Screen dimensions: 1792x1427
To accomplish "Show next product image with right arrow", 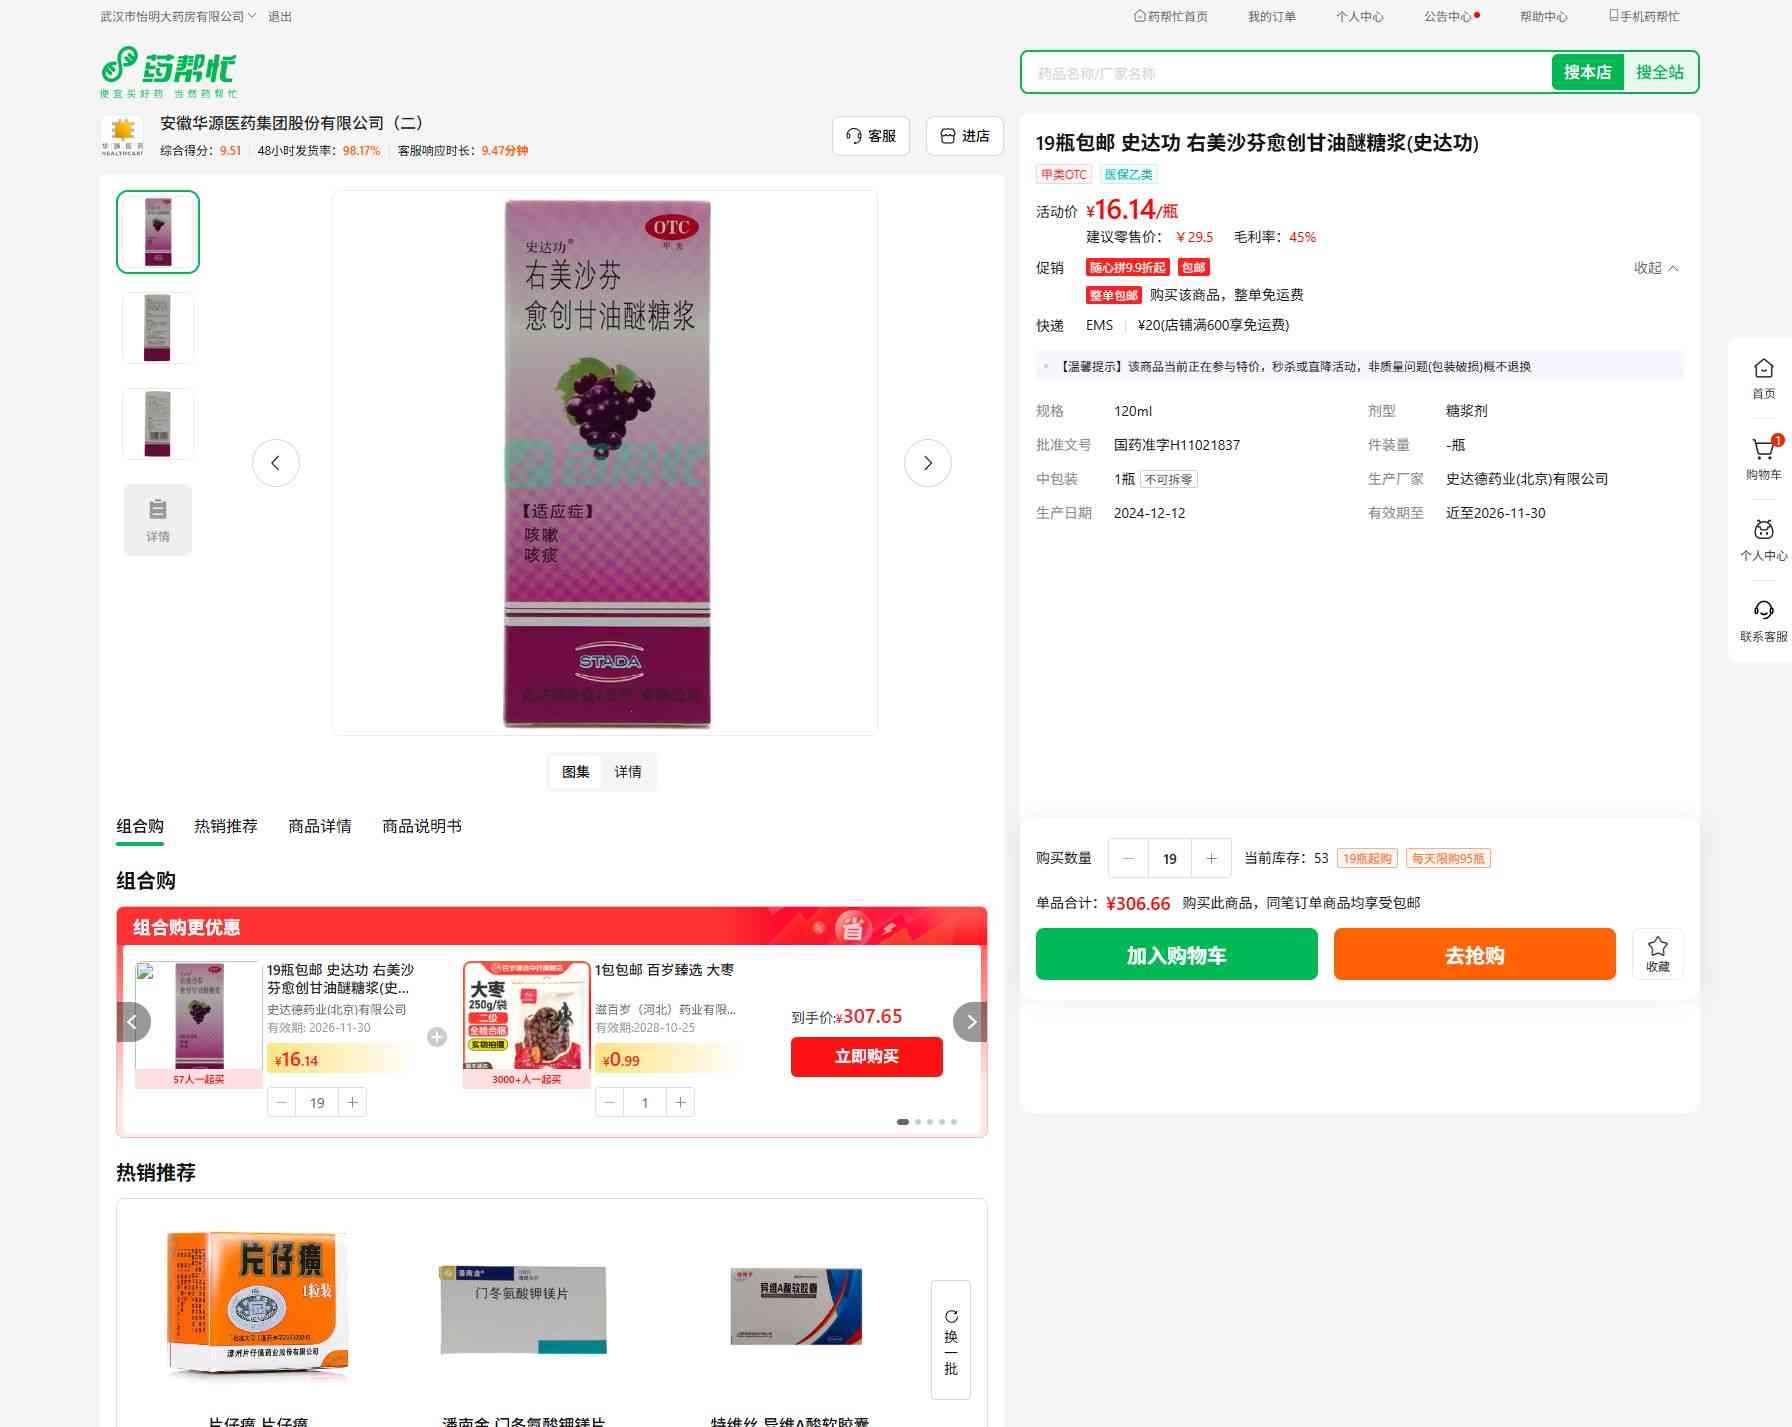I will (927, 463).
